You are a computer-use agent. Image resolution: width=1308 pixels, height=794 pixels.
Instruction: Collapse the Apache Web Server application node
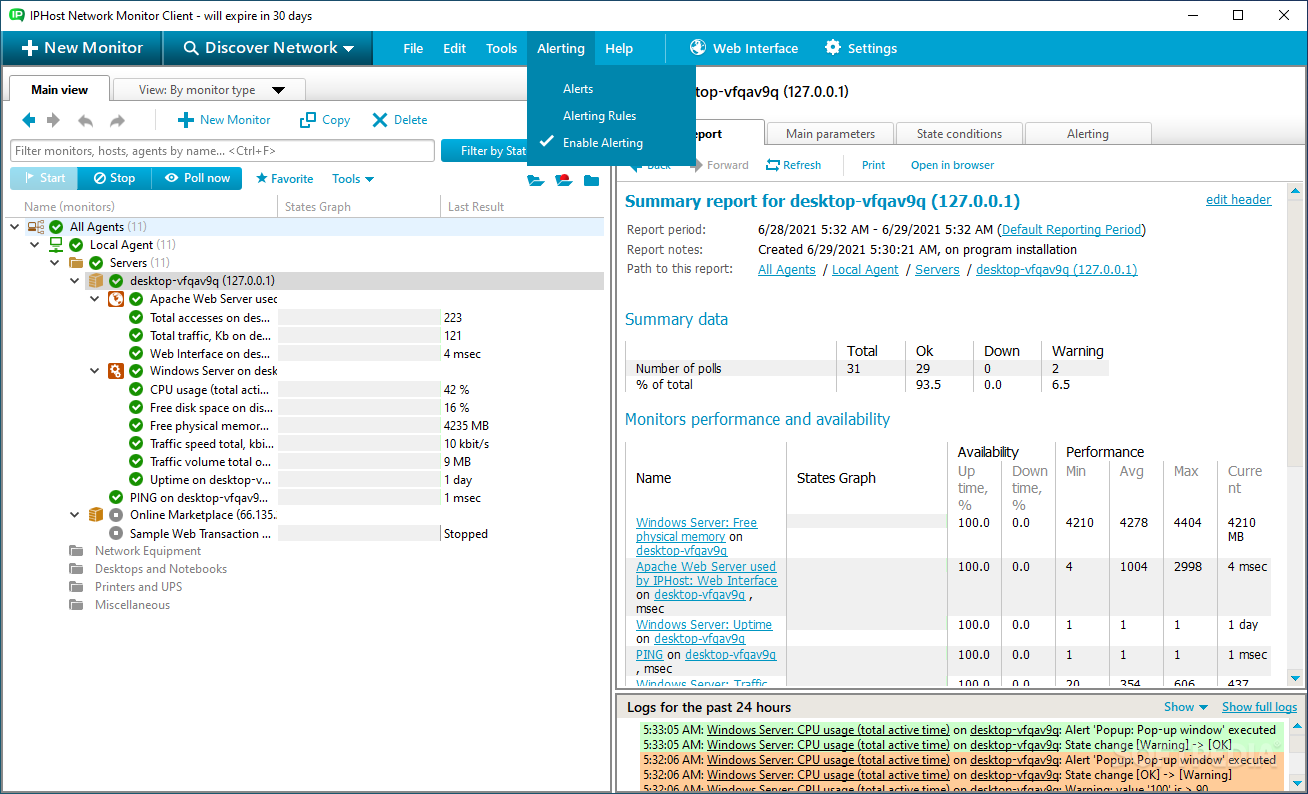pyautogui.click(x=95, y=299)
